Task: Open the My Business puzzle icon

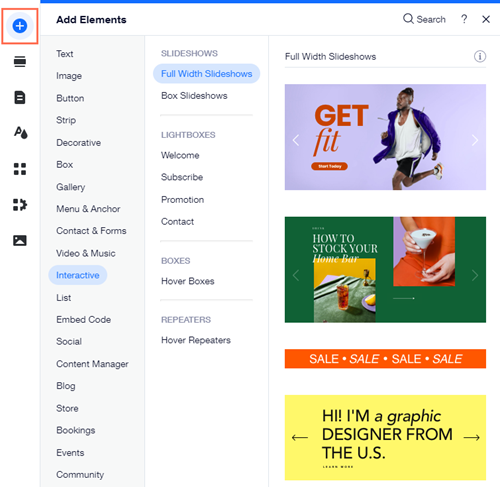Action: pyautogui.click(x=20, y=205)
